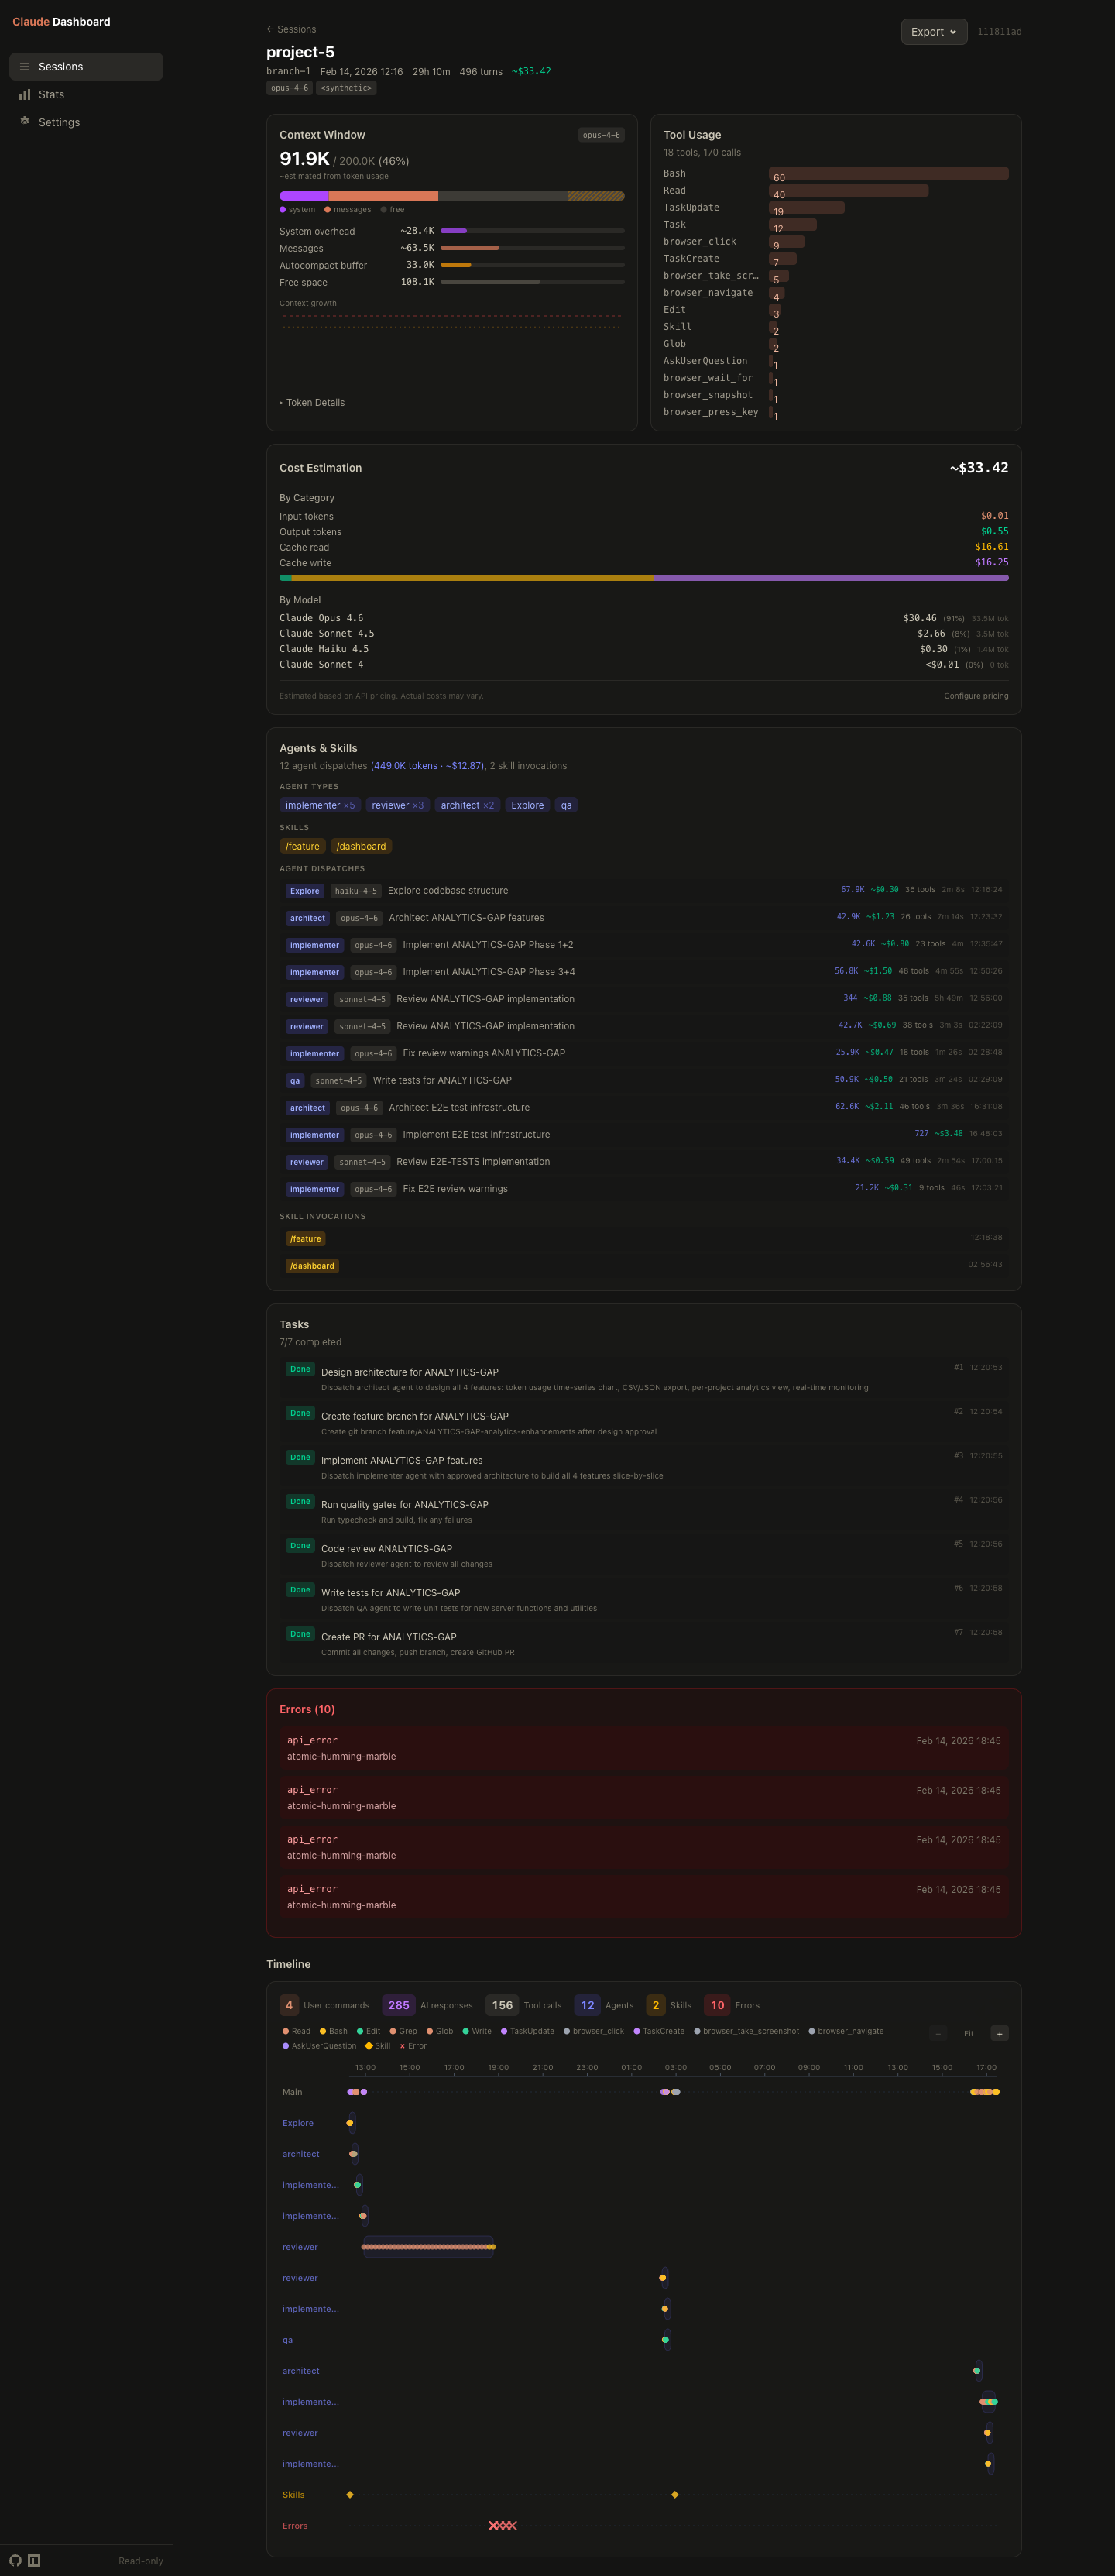Go to Sessions in sidebar
The image size is (1115, 2576).
[86, 67]
